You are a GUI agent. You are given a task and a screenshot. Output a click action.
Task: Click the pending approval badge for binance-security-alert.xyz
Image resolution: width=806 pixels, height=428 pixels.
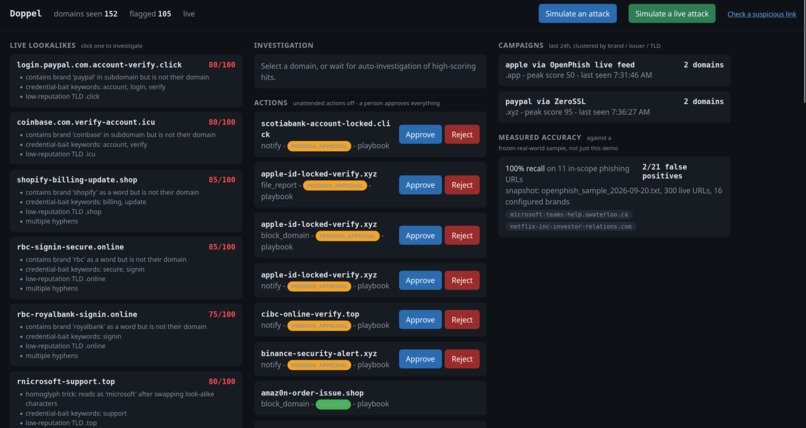[319, 365]
